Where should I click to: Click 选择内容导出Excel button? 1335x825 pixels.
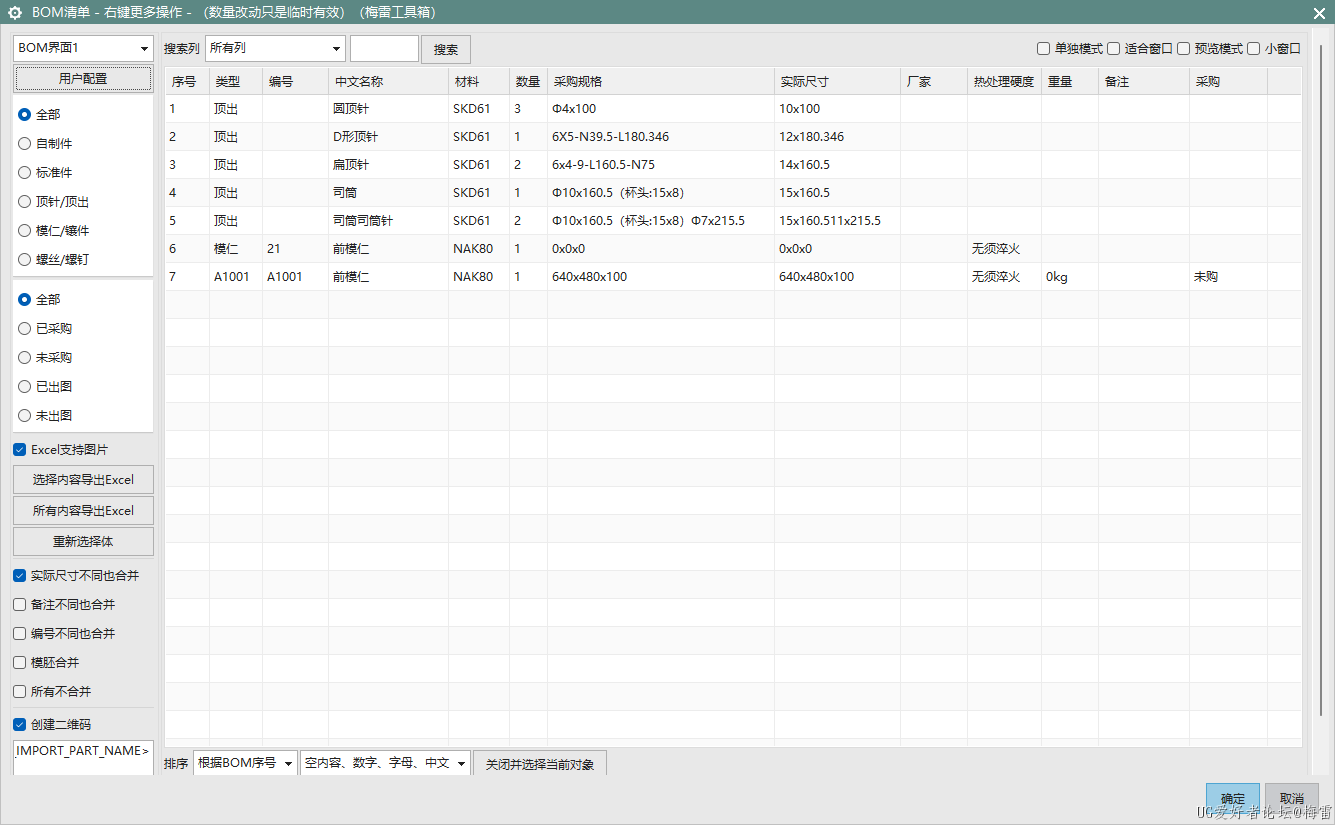pos(83,480)
